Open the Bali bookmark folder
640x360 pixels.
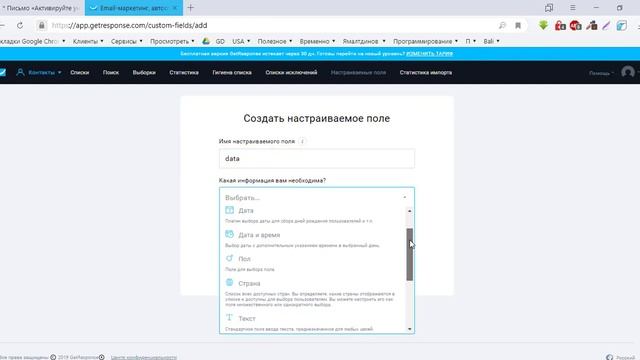click(x=491, y=41)
